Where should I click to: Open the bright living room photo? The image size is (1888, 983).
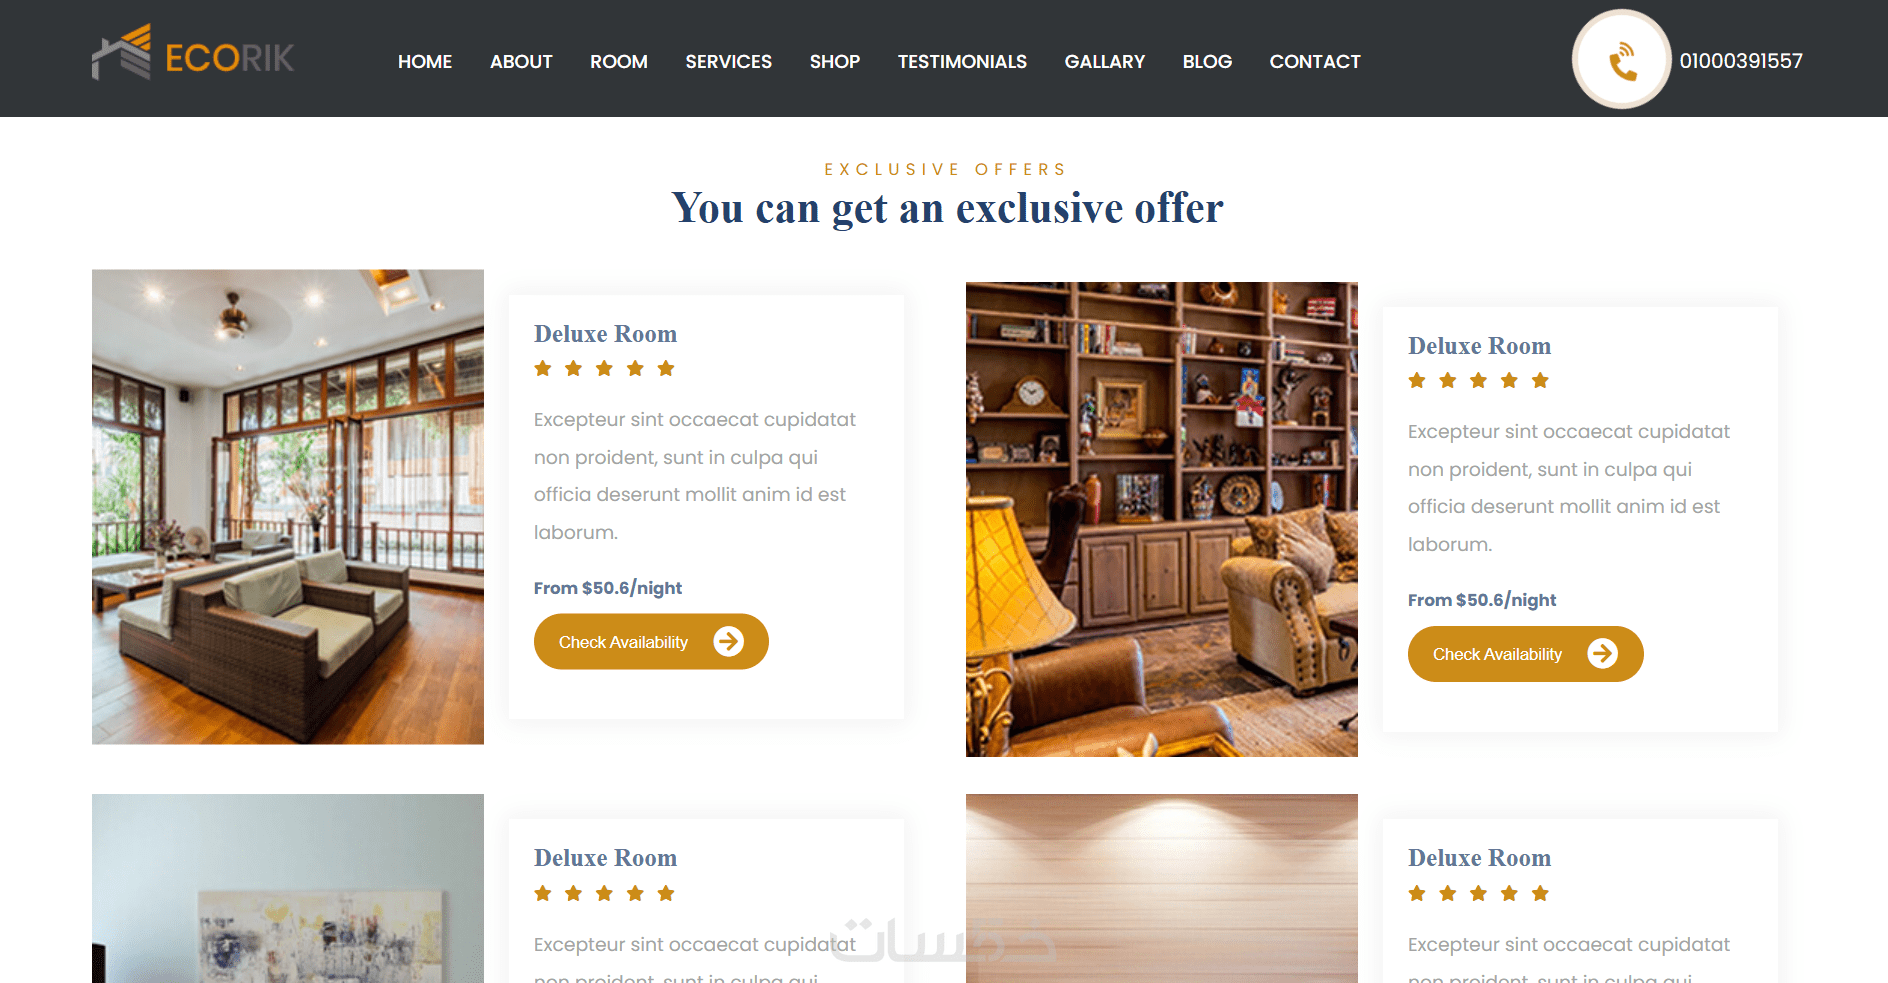tap(288, 507)
